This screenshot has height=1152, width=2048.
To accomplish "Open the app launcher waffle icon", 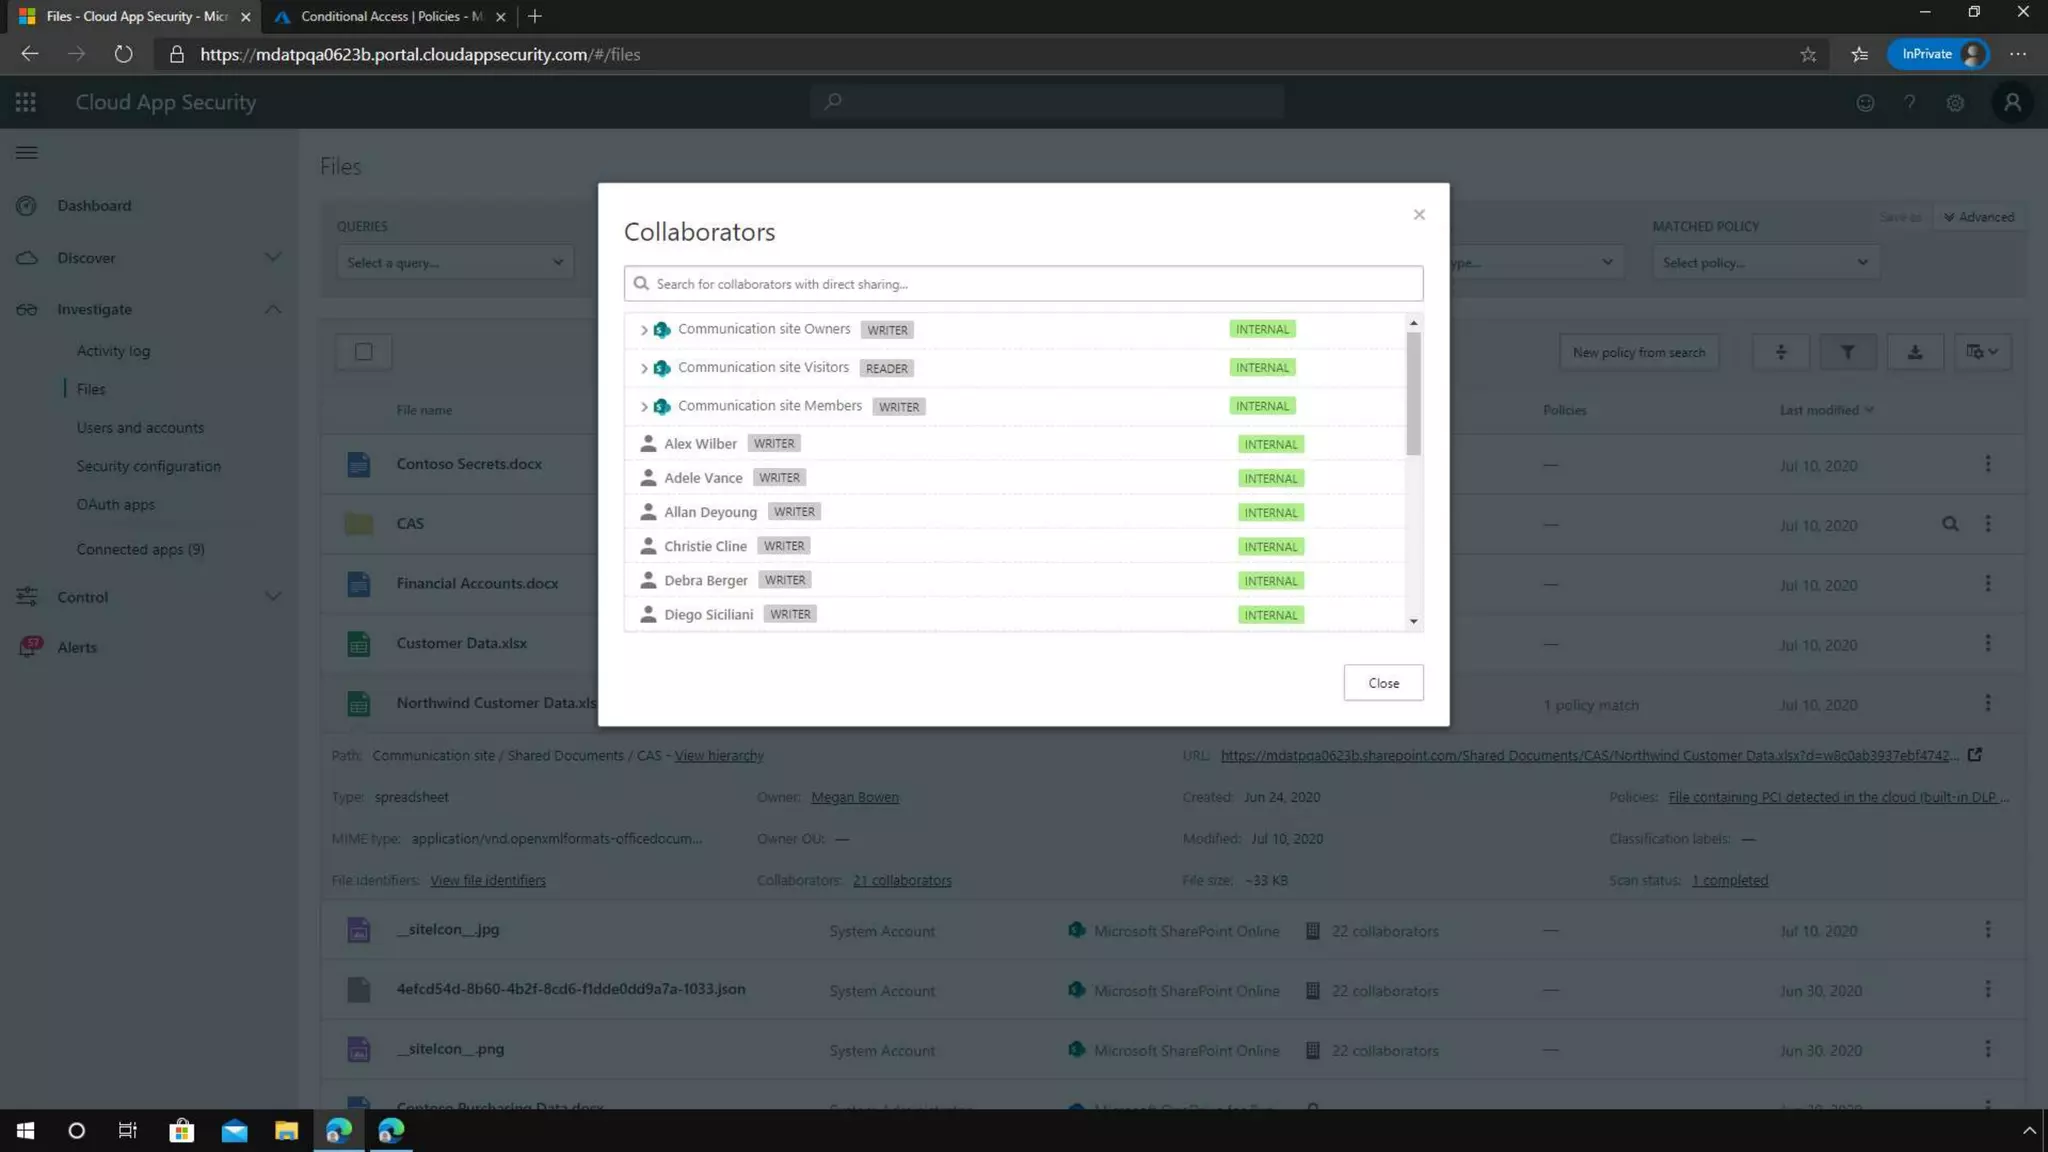I will pyautogui.click(x=26, y=102).
